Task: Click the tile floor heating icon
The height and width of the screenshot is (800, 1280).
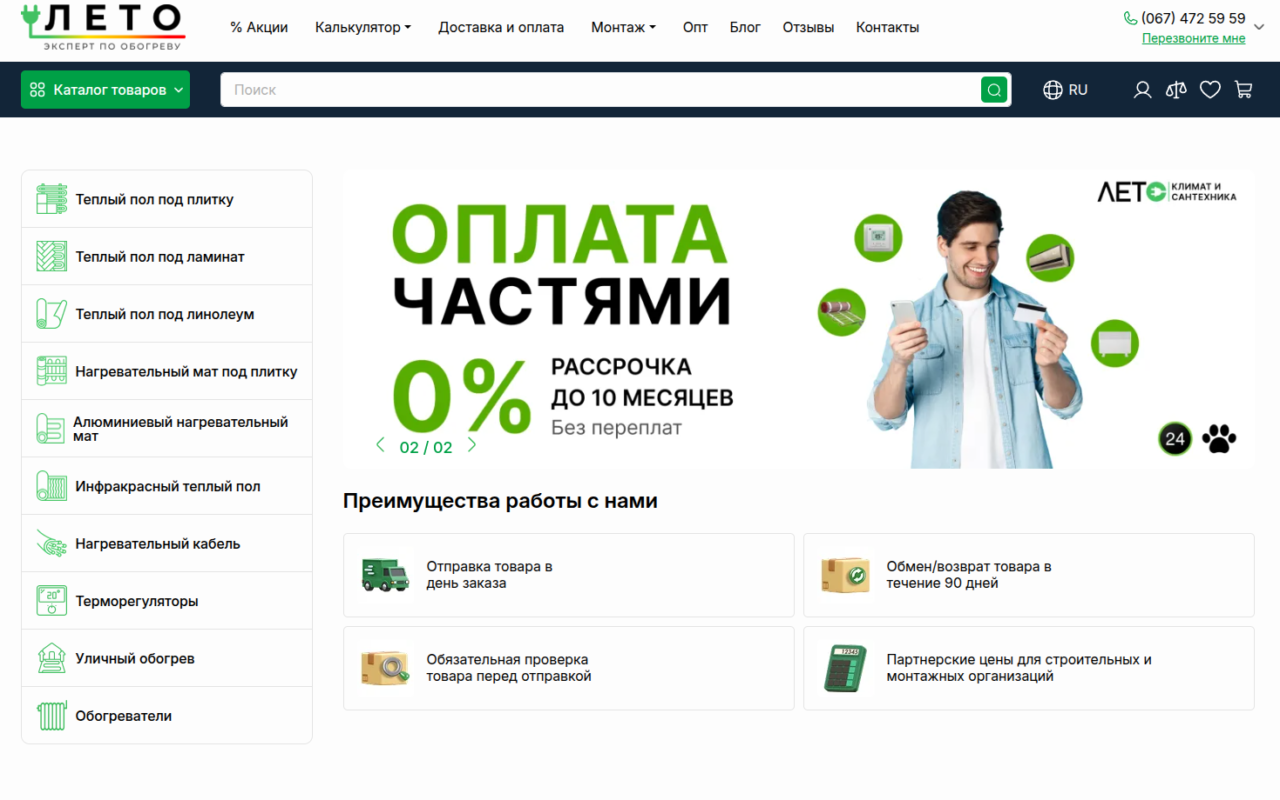Action: (51, 199)
